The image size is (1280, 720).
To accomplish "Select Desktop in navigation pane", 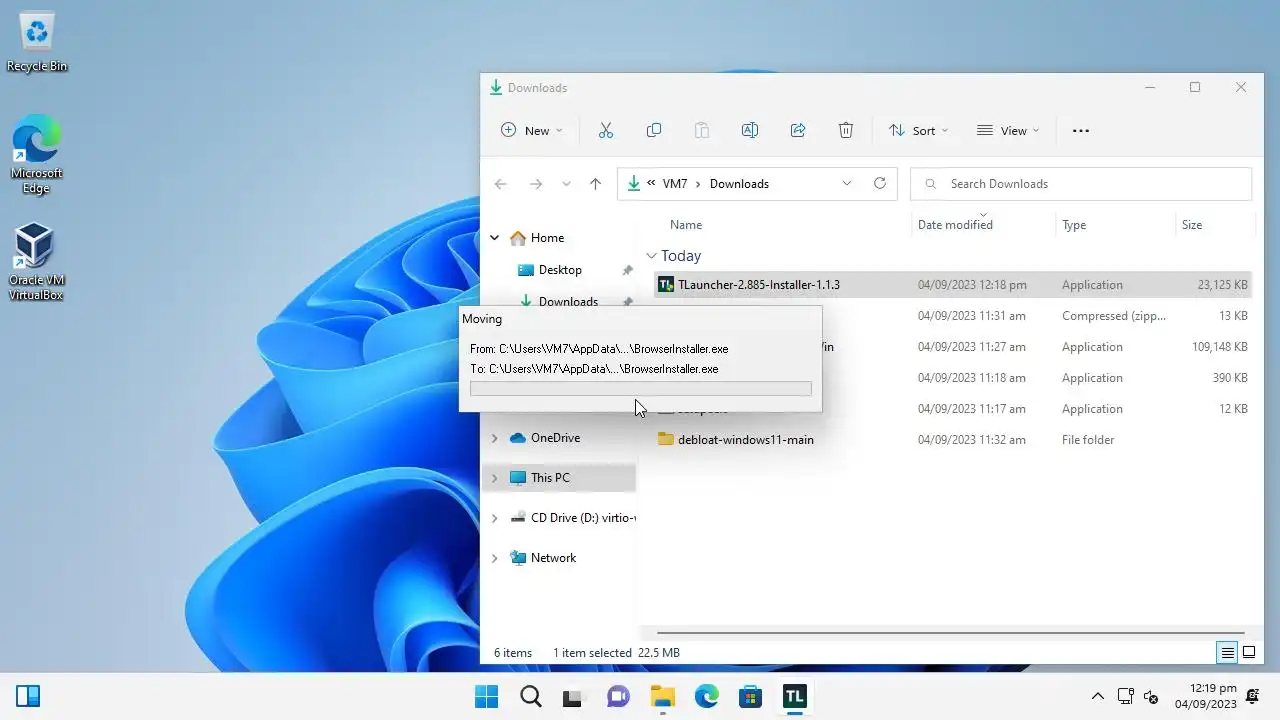I will click(x=559, y=270).
